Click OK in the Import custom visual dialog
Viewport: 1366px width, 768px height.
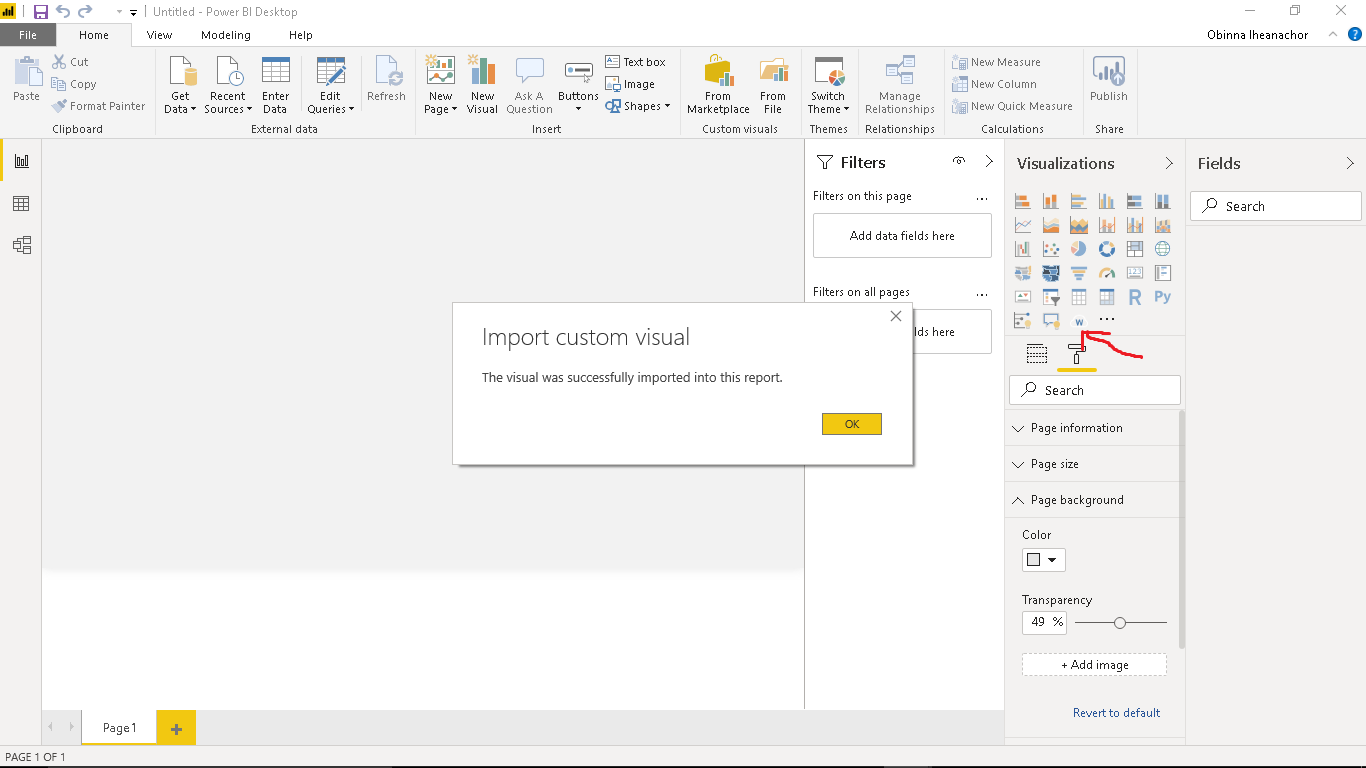coord(852,424)
